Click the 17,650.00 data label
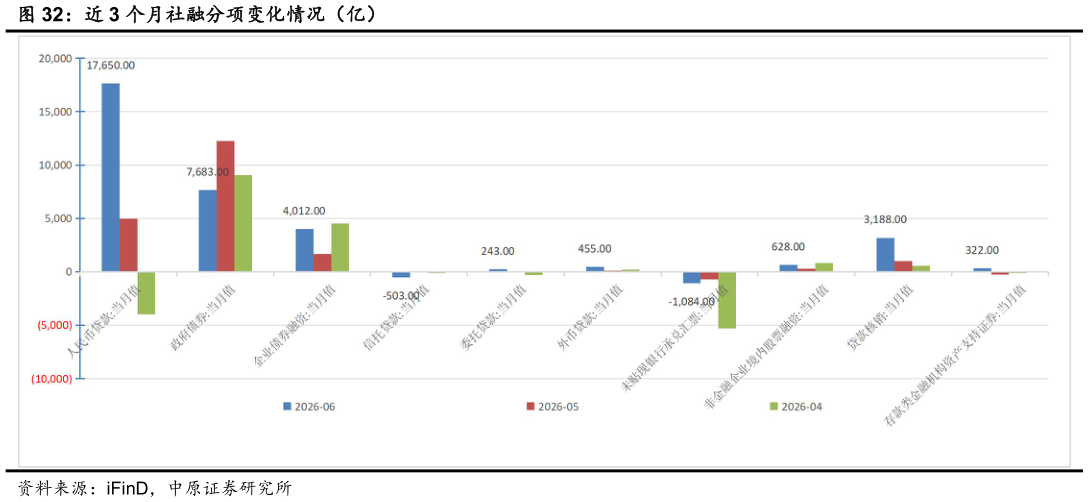 pos(110,65)
